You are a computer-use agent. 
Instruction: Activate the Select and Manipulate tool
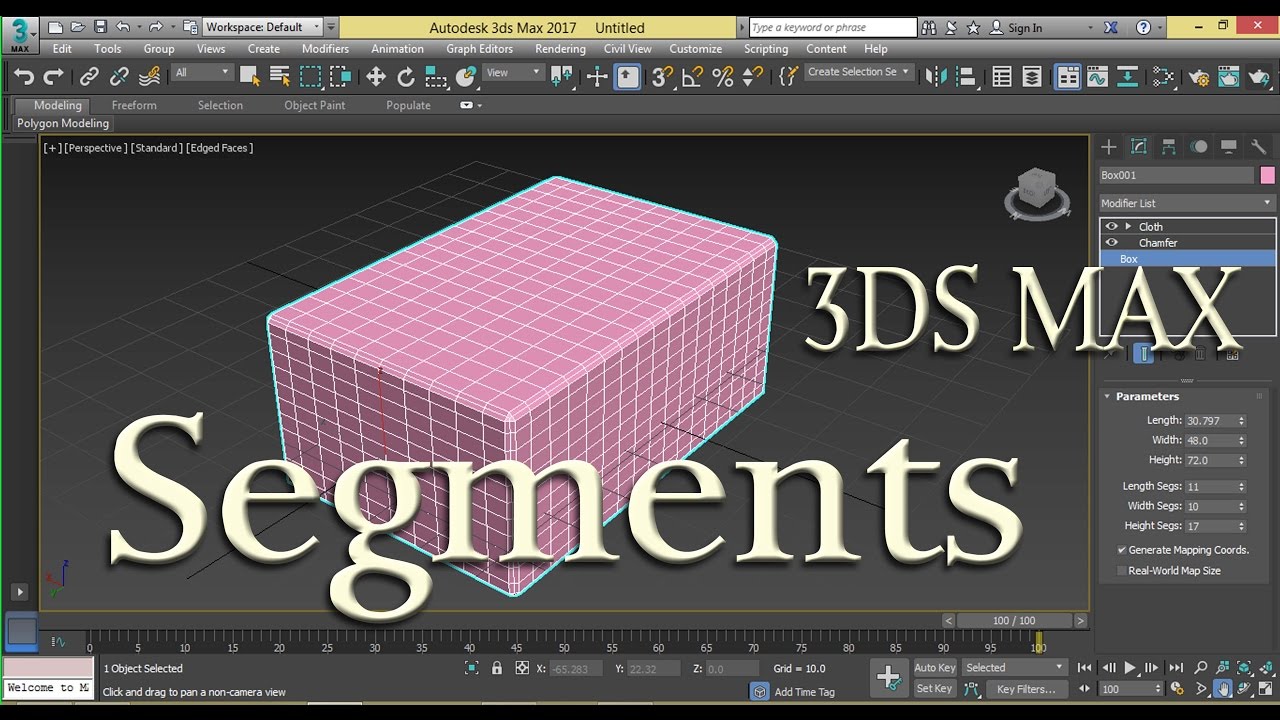(x=597, y=76)
